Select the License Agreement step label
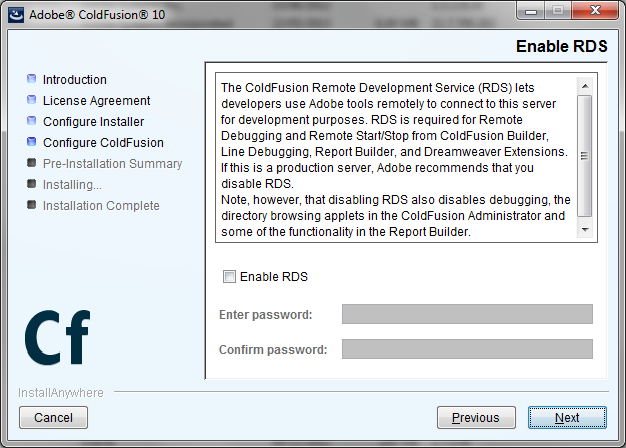This screenshot has height=448, width=626. pos(97,101)
